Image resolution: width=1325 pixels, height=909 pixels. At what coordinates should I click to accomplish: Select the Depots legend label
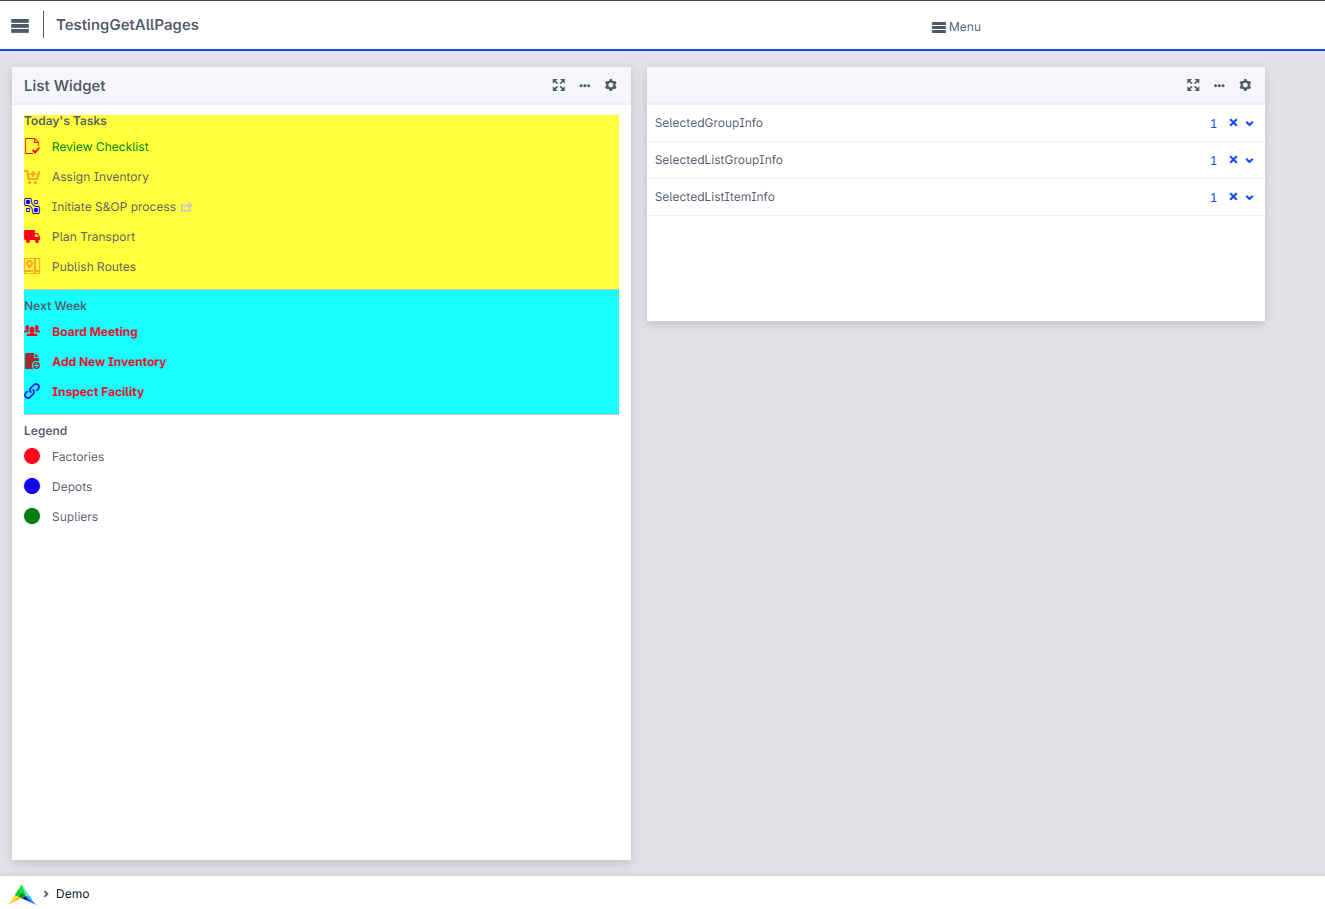[x=72, y=487]
